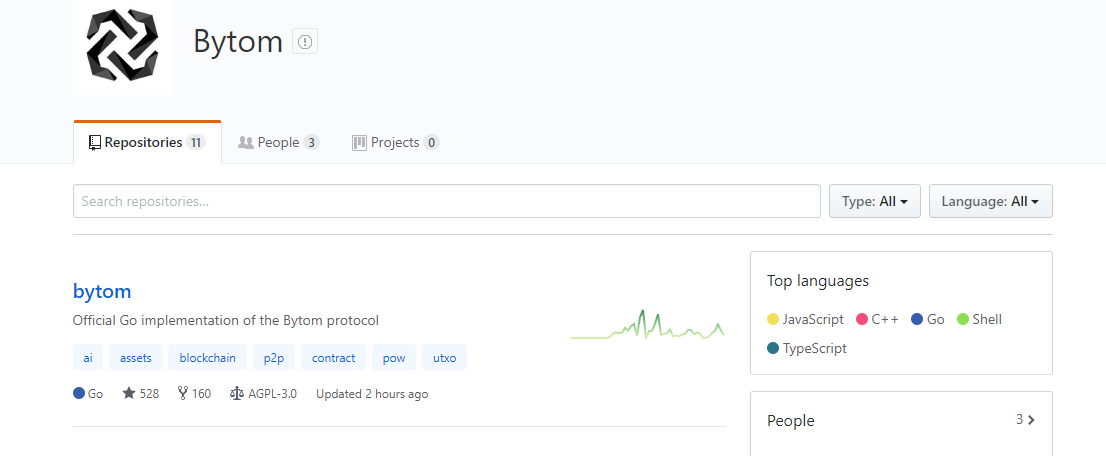Click the Repositories book icon
Viewport: 1106px width, 456px height.
pos(95,143)
